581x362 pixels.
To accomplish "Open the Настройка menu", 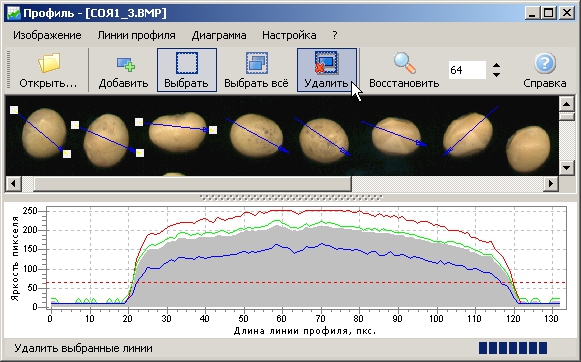I will [289, 35].
